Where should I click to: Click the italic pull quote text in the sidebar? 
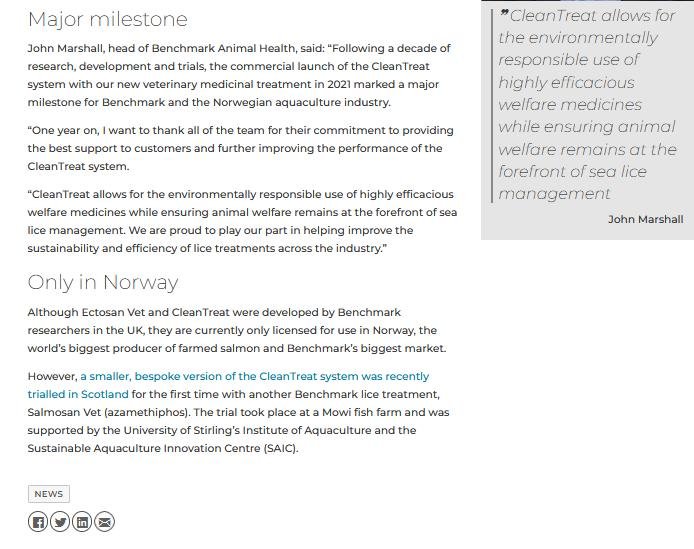(587, 104)
